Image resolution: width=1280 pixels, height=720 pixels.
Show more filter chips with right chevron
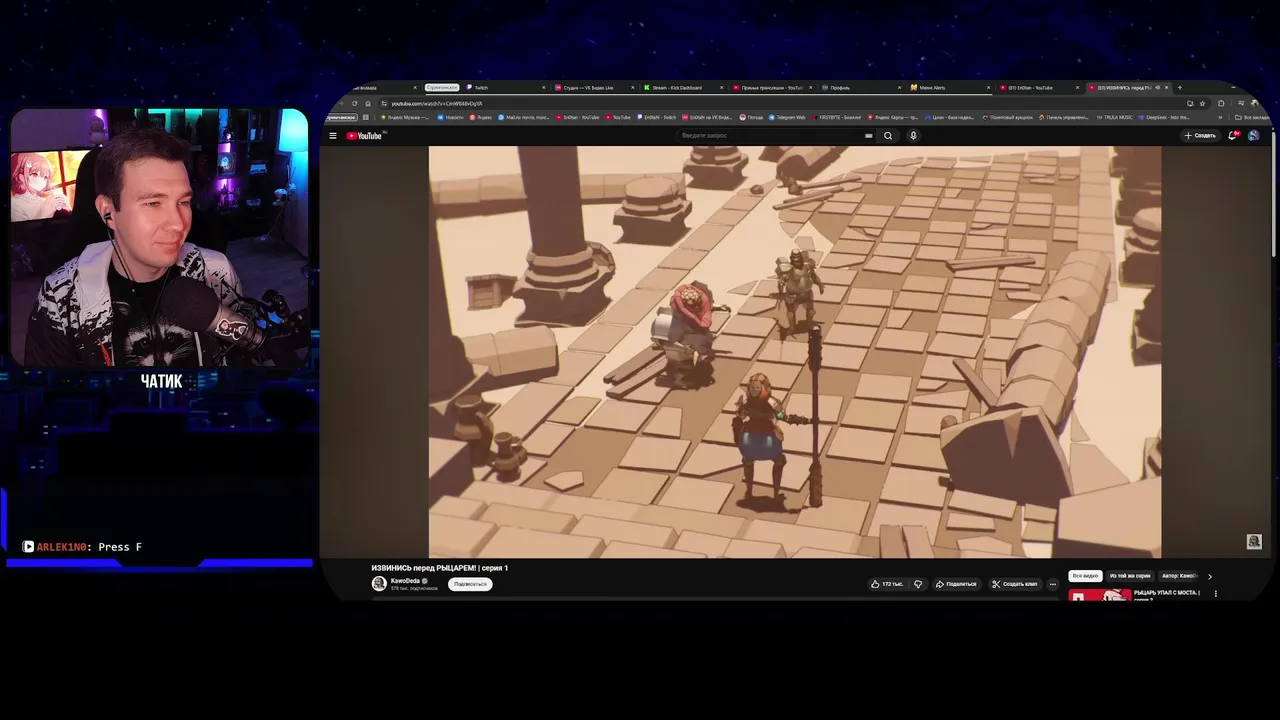click(x=1210, y=576)
